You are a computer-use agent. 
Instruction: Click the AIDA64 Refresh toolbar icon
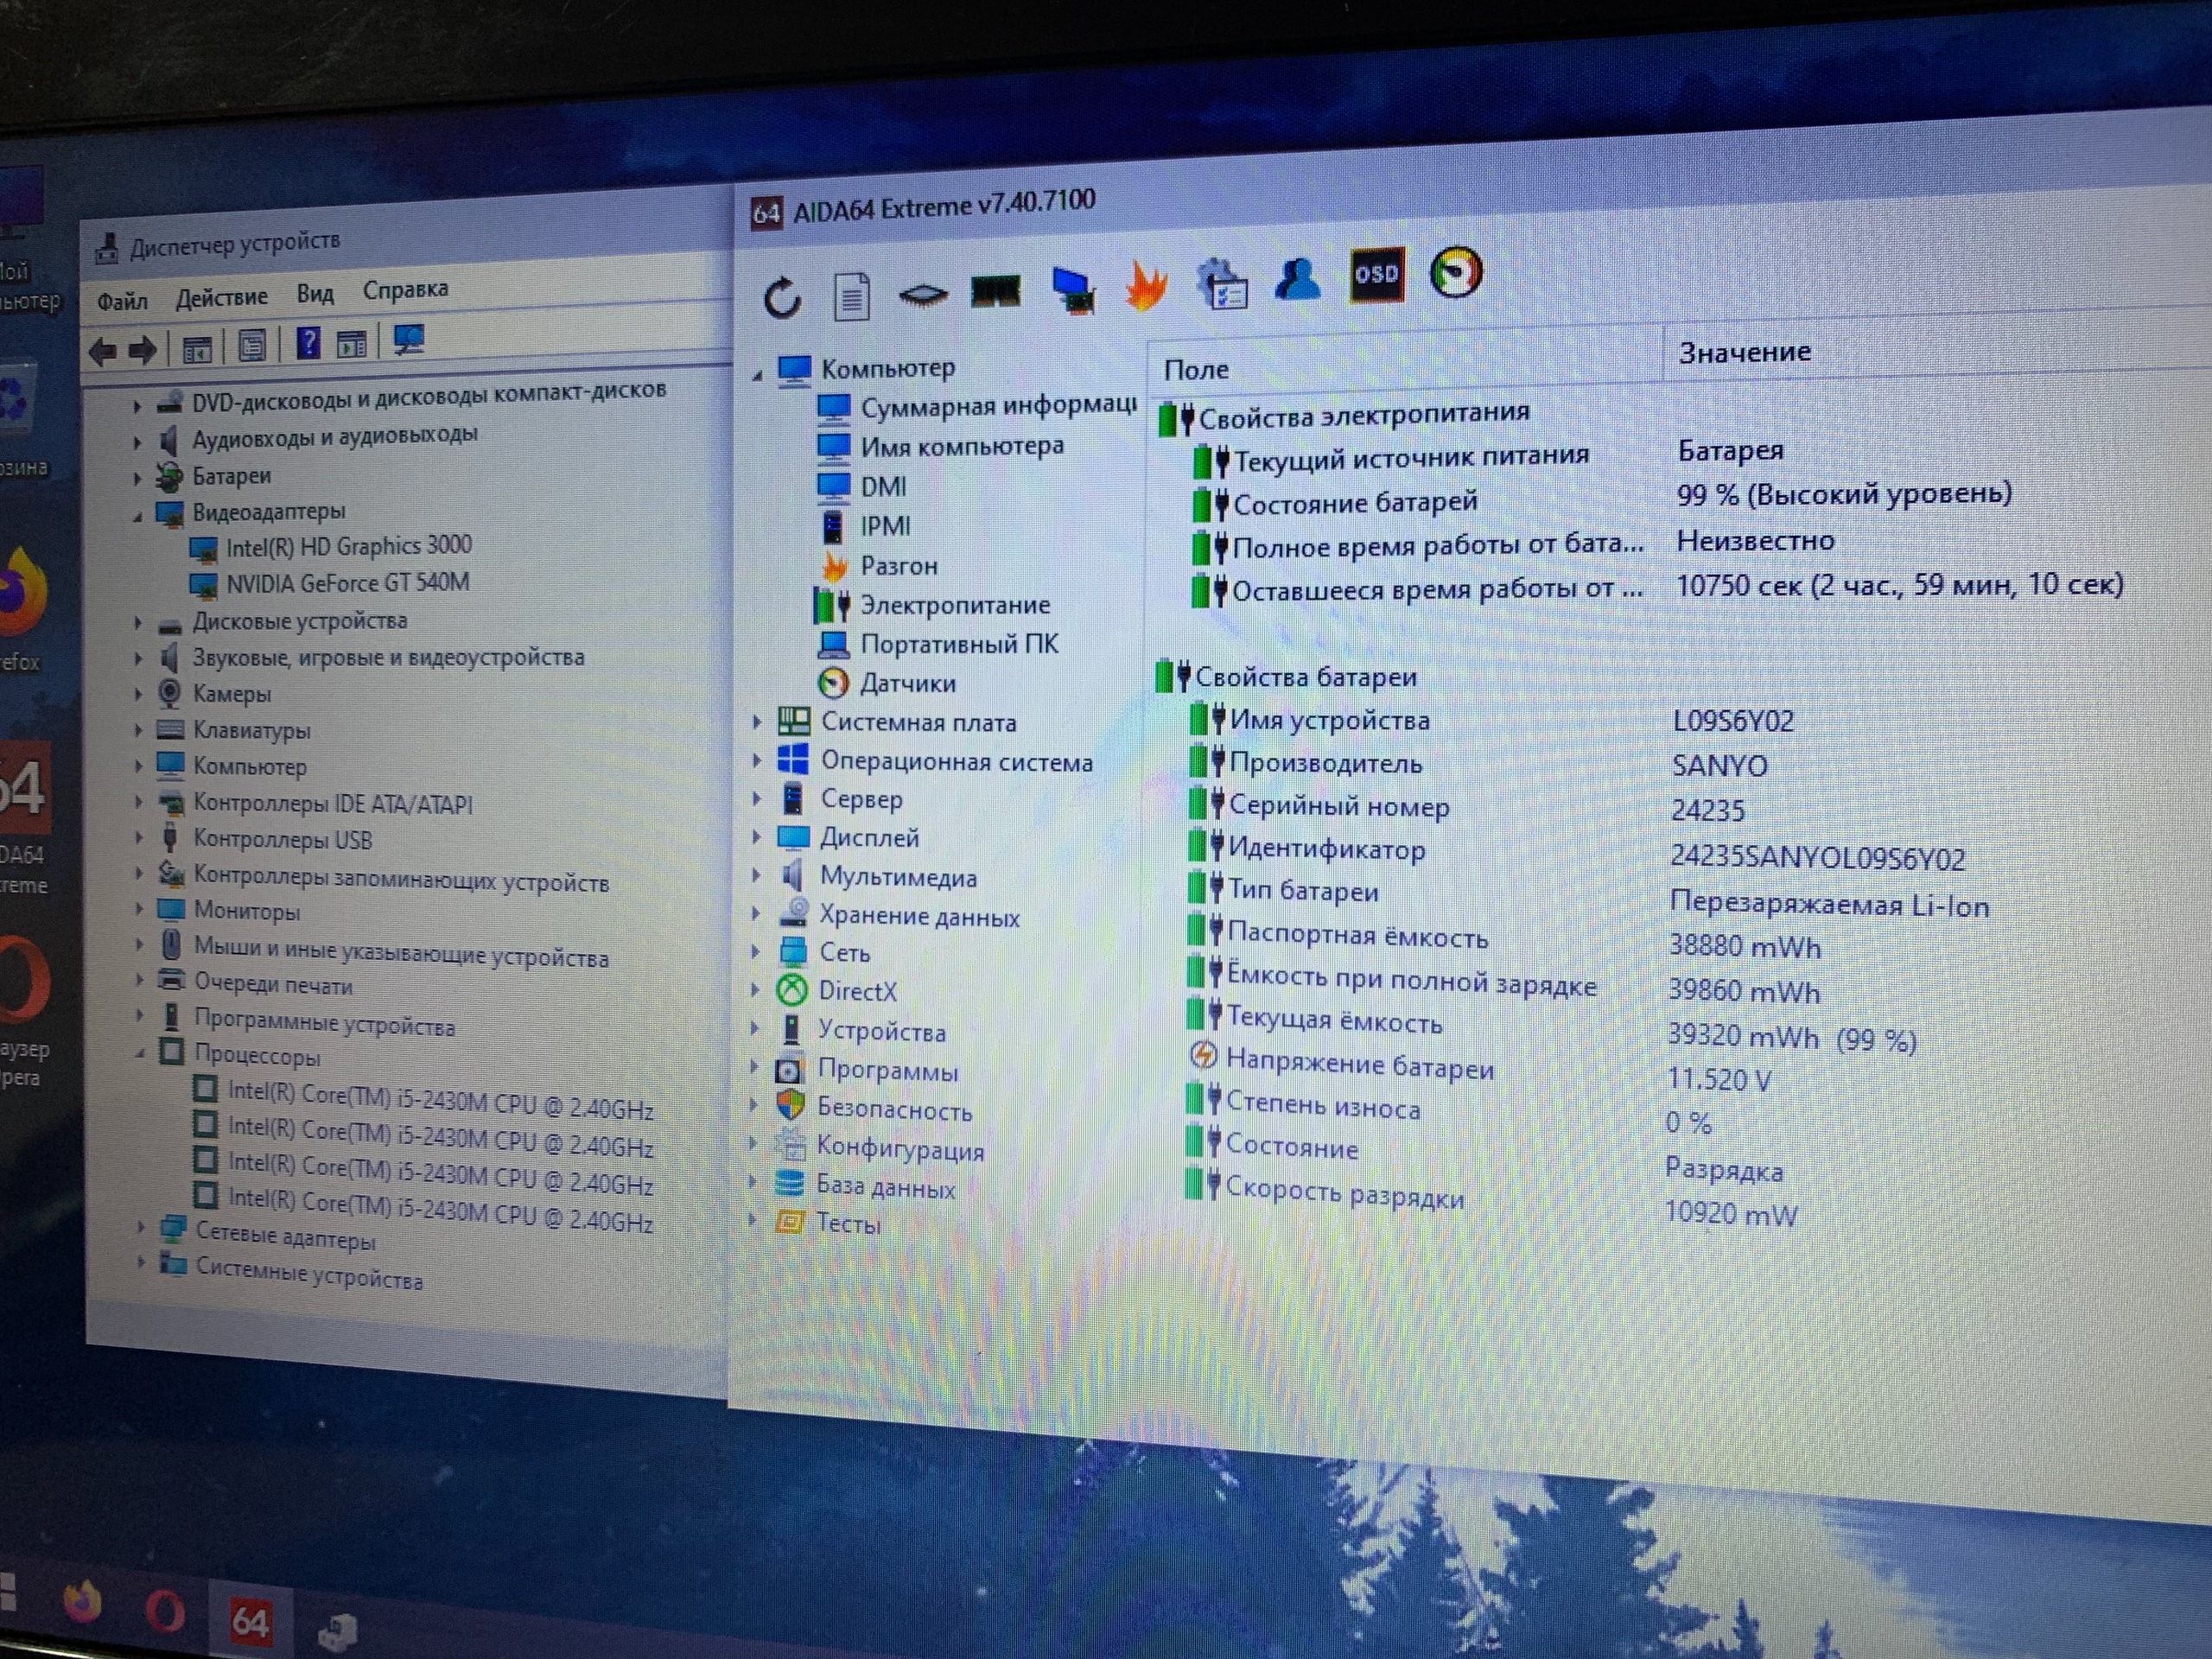pos(782,297)
